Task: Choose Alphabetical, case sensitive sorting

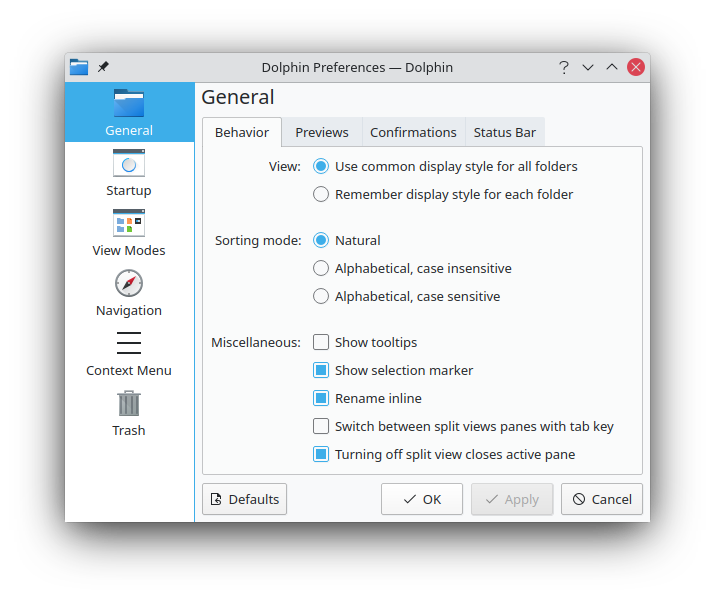Action: (321, 296)
